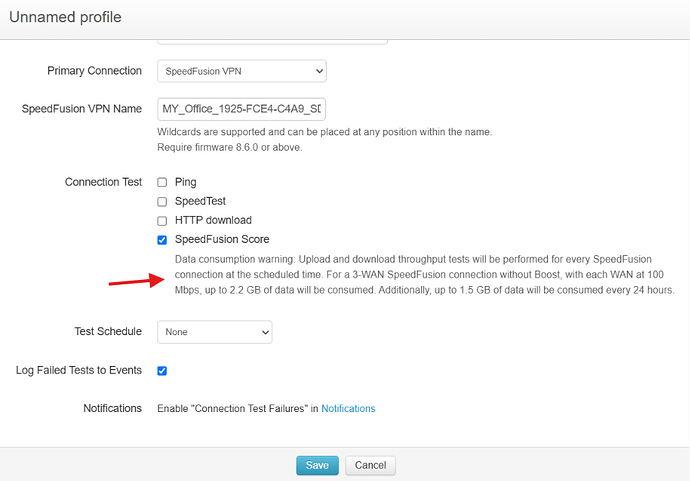Click the Notifications field label
The width and height of the screenshot is (690, 481).
(x=113, y=408)
